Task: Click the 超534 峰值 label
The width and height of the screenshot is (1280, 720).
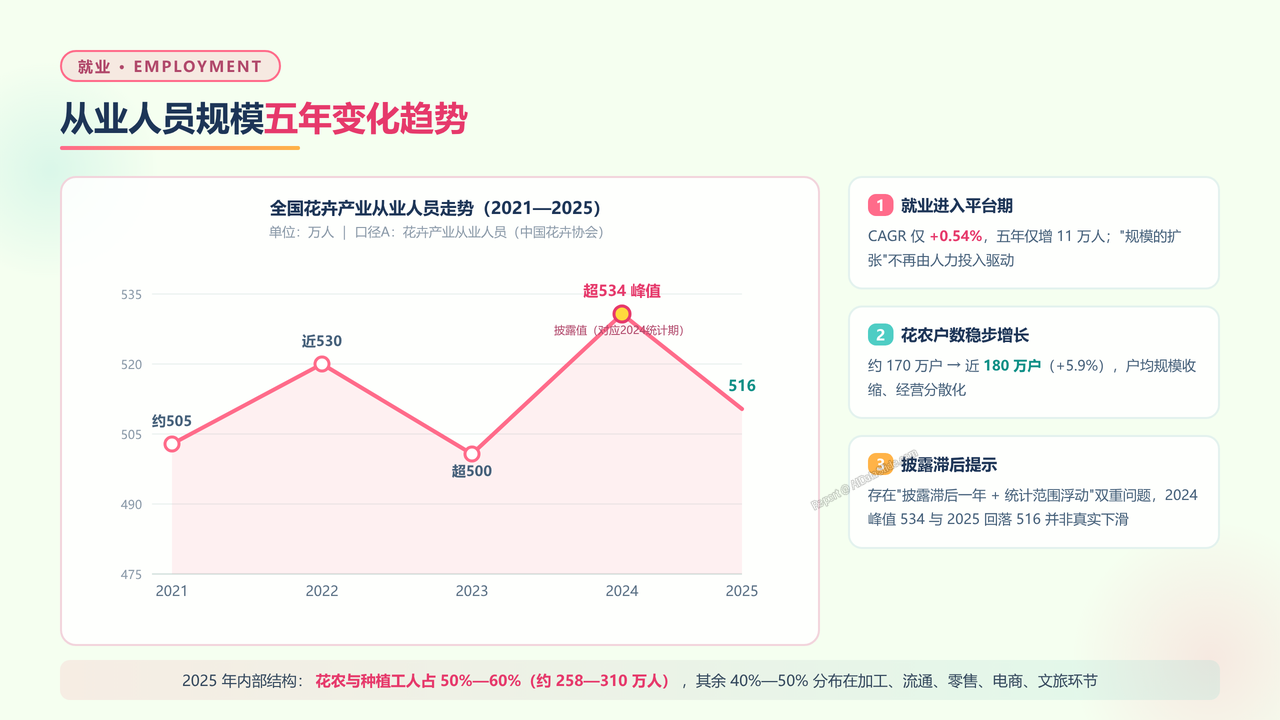Action: [622, 291]
